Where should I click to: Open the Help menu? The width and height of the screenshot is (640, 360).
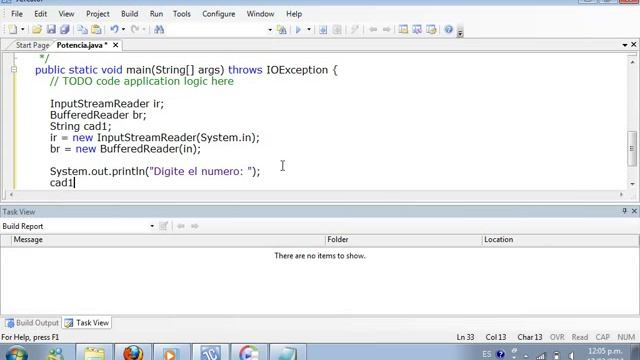pos(294,14)
